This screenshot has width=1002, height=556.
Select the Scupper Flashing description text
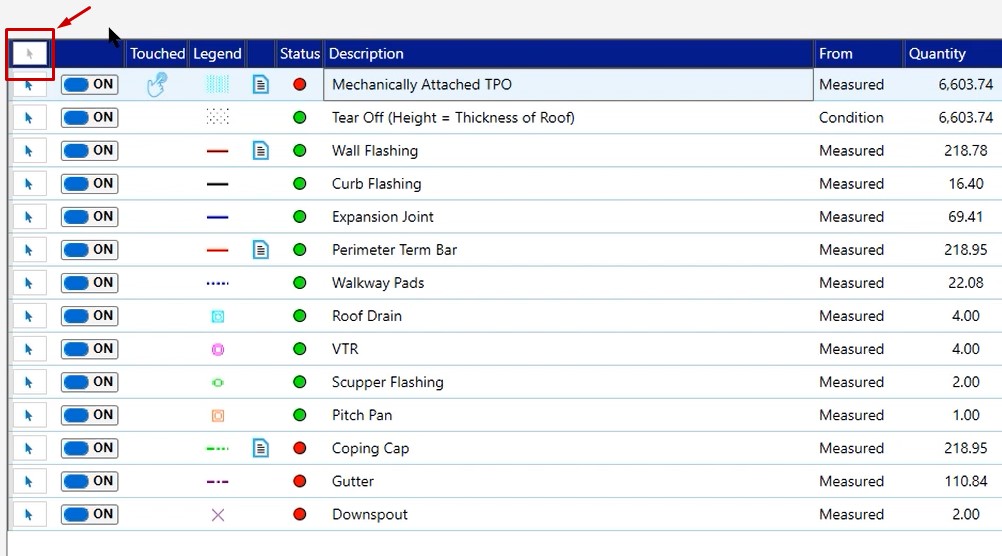(387, 382)
